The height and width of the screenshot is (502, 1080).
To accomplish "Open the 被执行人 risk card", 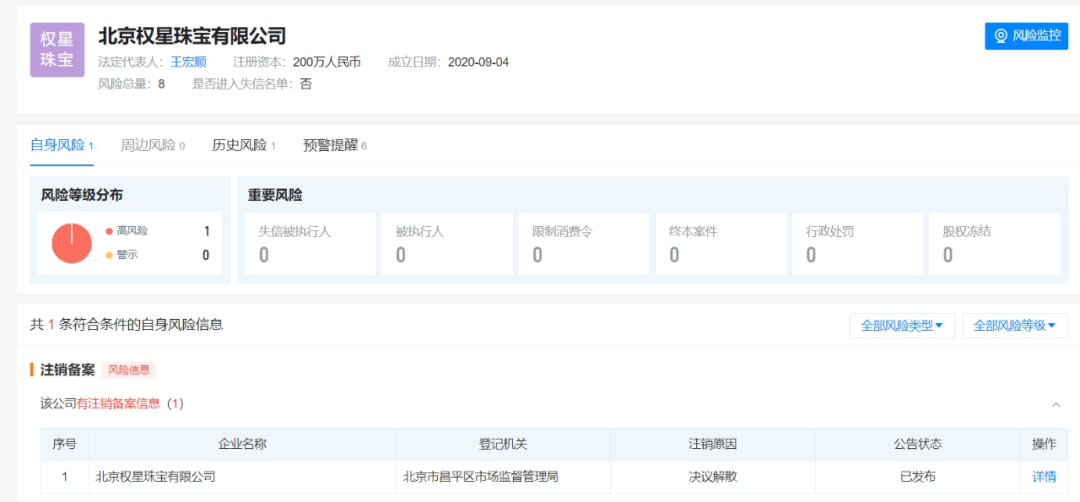I will (x=445, y=243).
